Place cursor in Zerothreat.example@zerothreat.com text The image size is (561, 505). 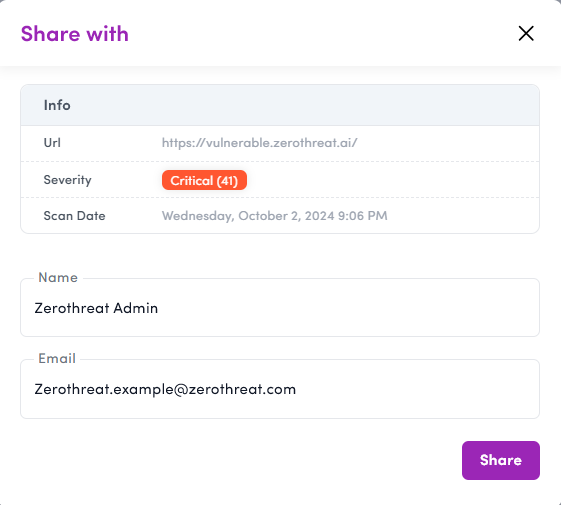165,389
